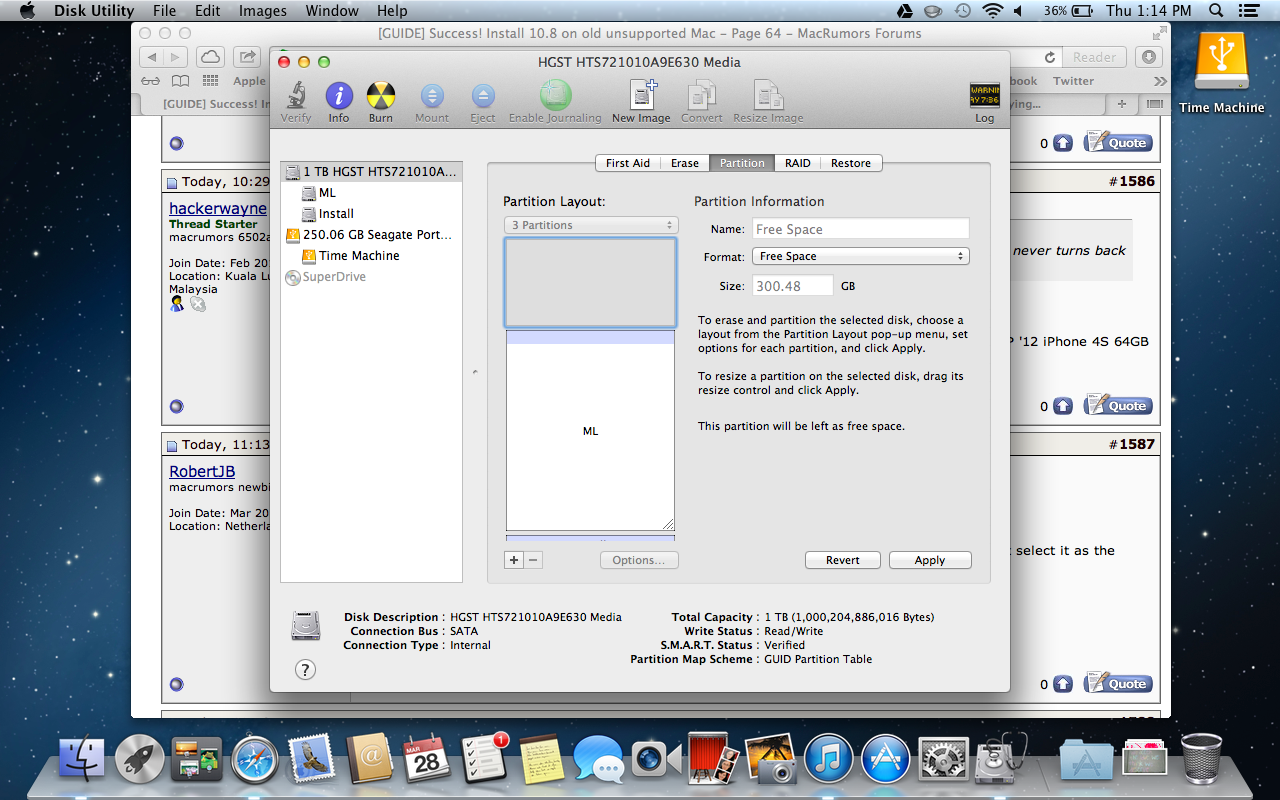Open hackerwayne's profile link

click(218, 208)
